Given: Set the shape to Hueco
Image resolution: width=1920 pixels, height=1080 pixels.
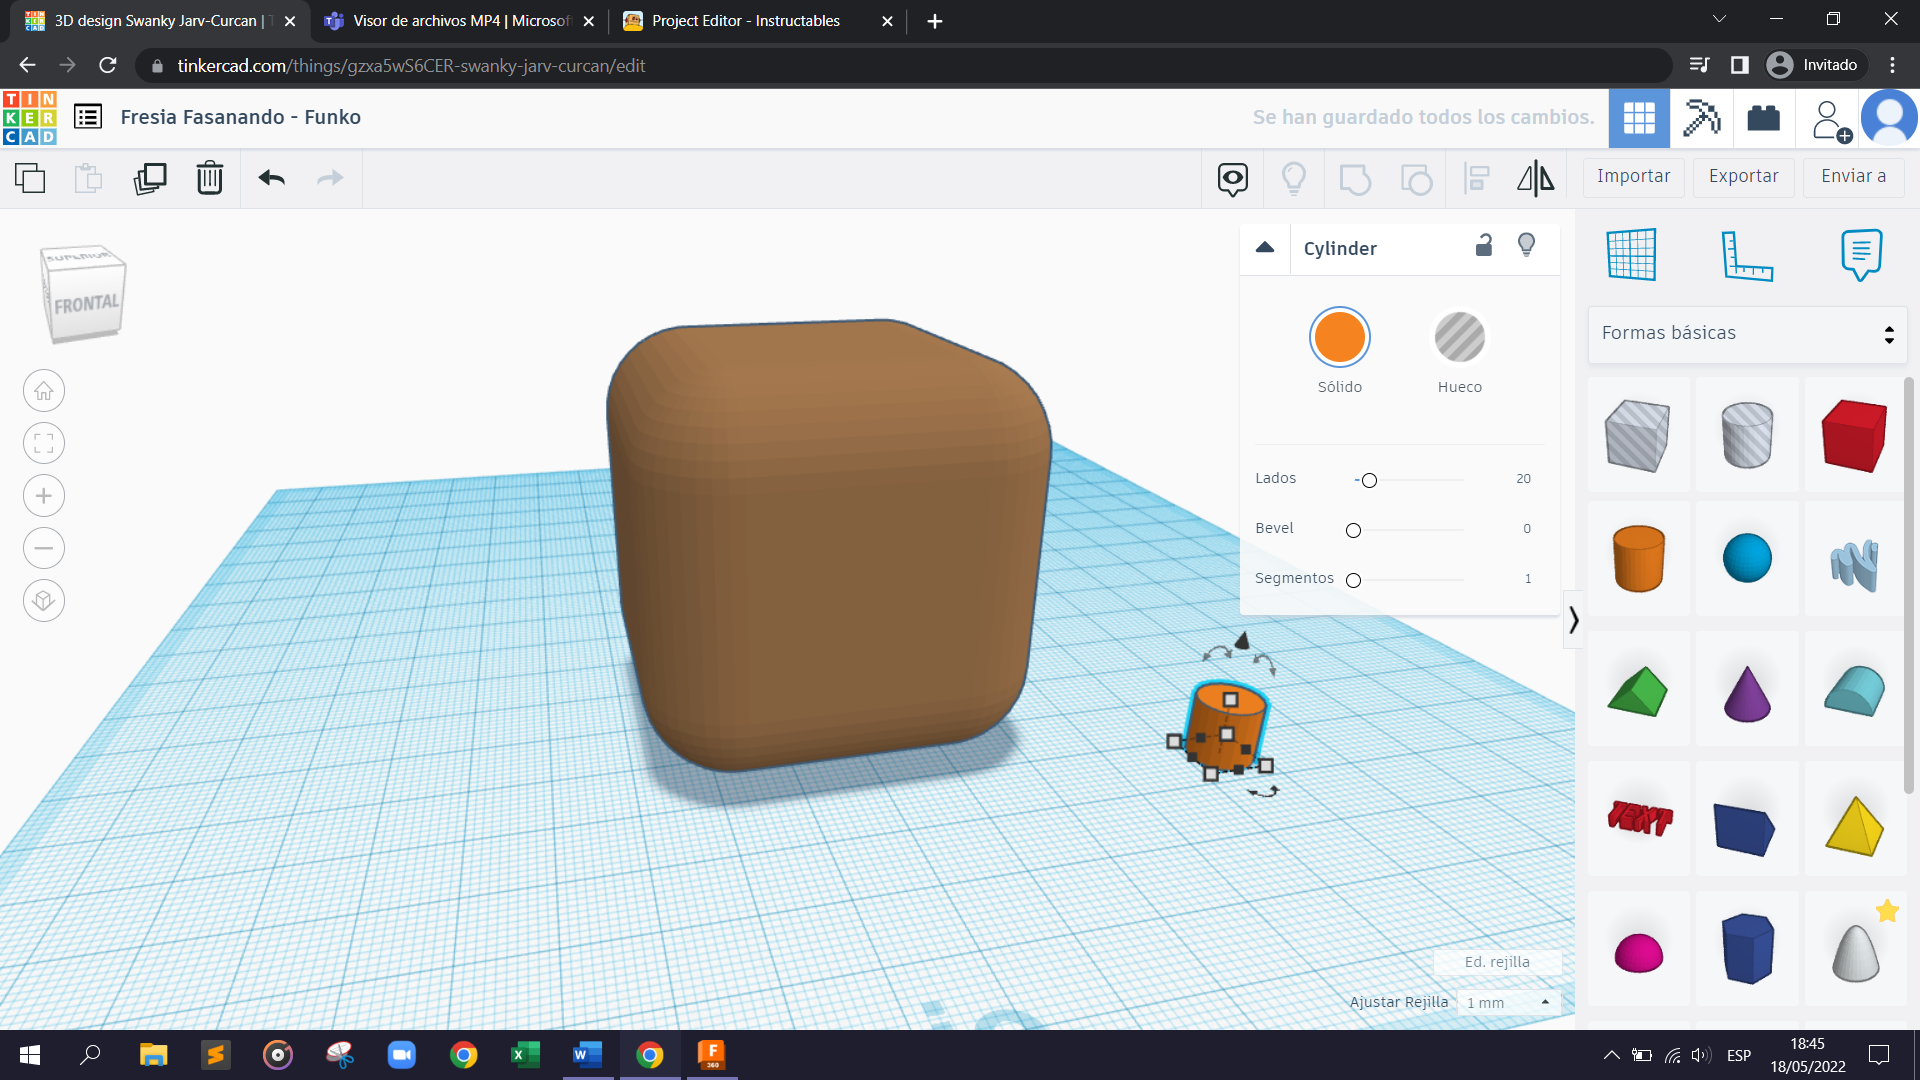Looking at the screenshot, I should 1459,337.
